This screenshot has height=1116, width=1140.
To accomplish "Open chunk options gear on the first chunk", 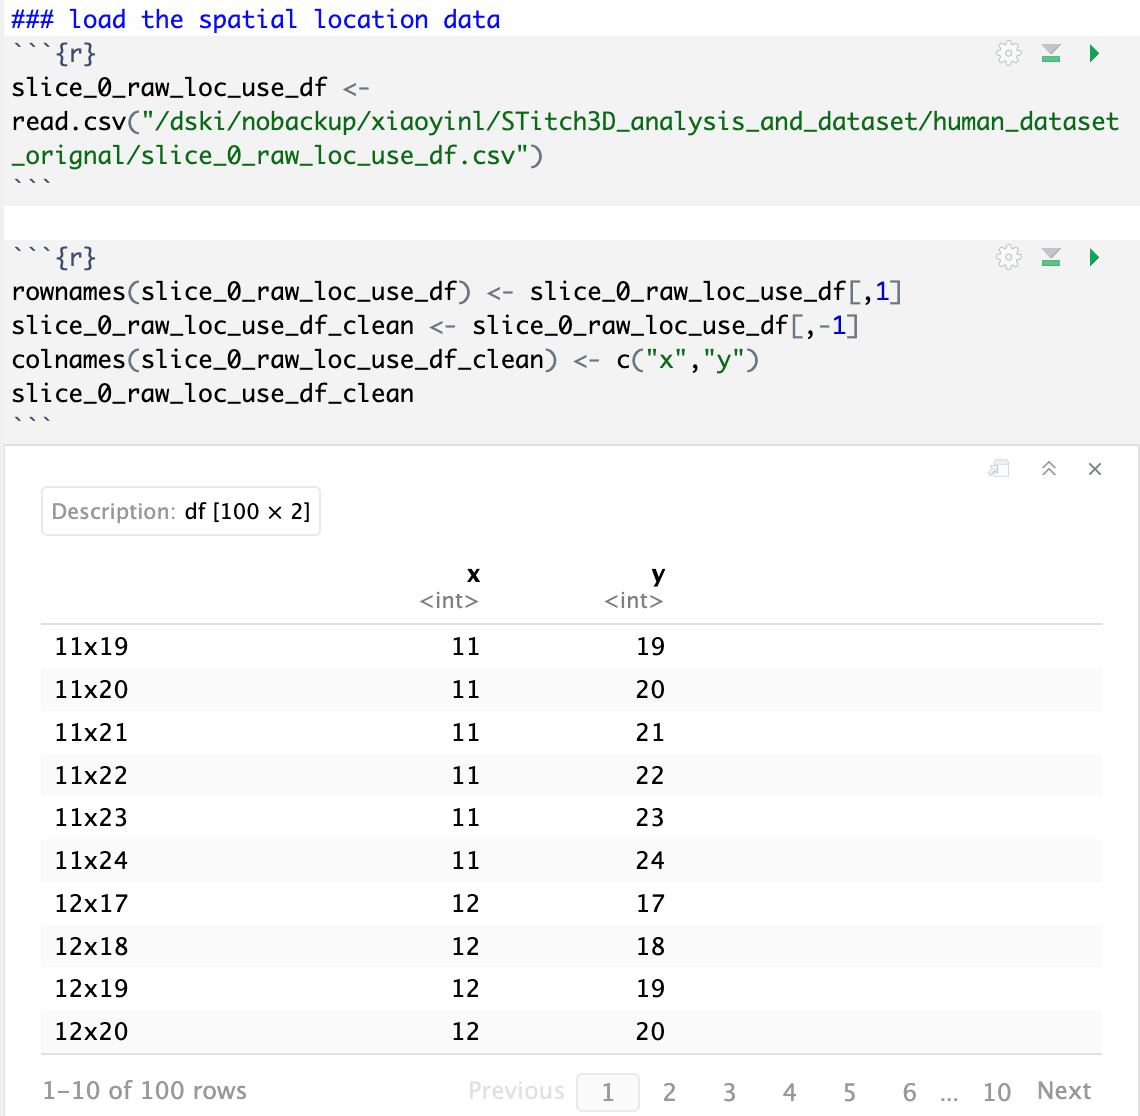I will coord(1008,54).
